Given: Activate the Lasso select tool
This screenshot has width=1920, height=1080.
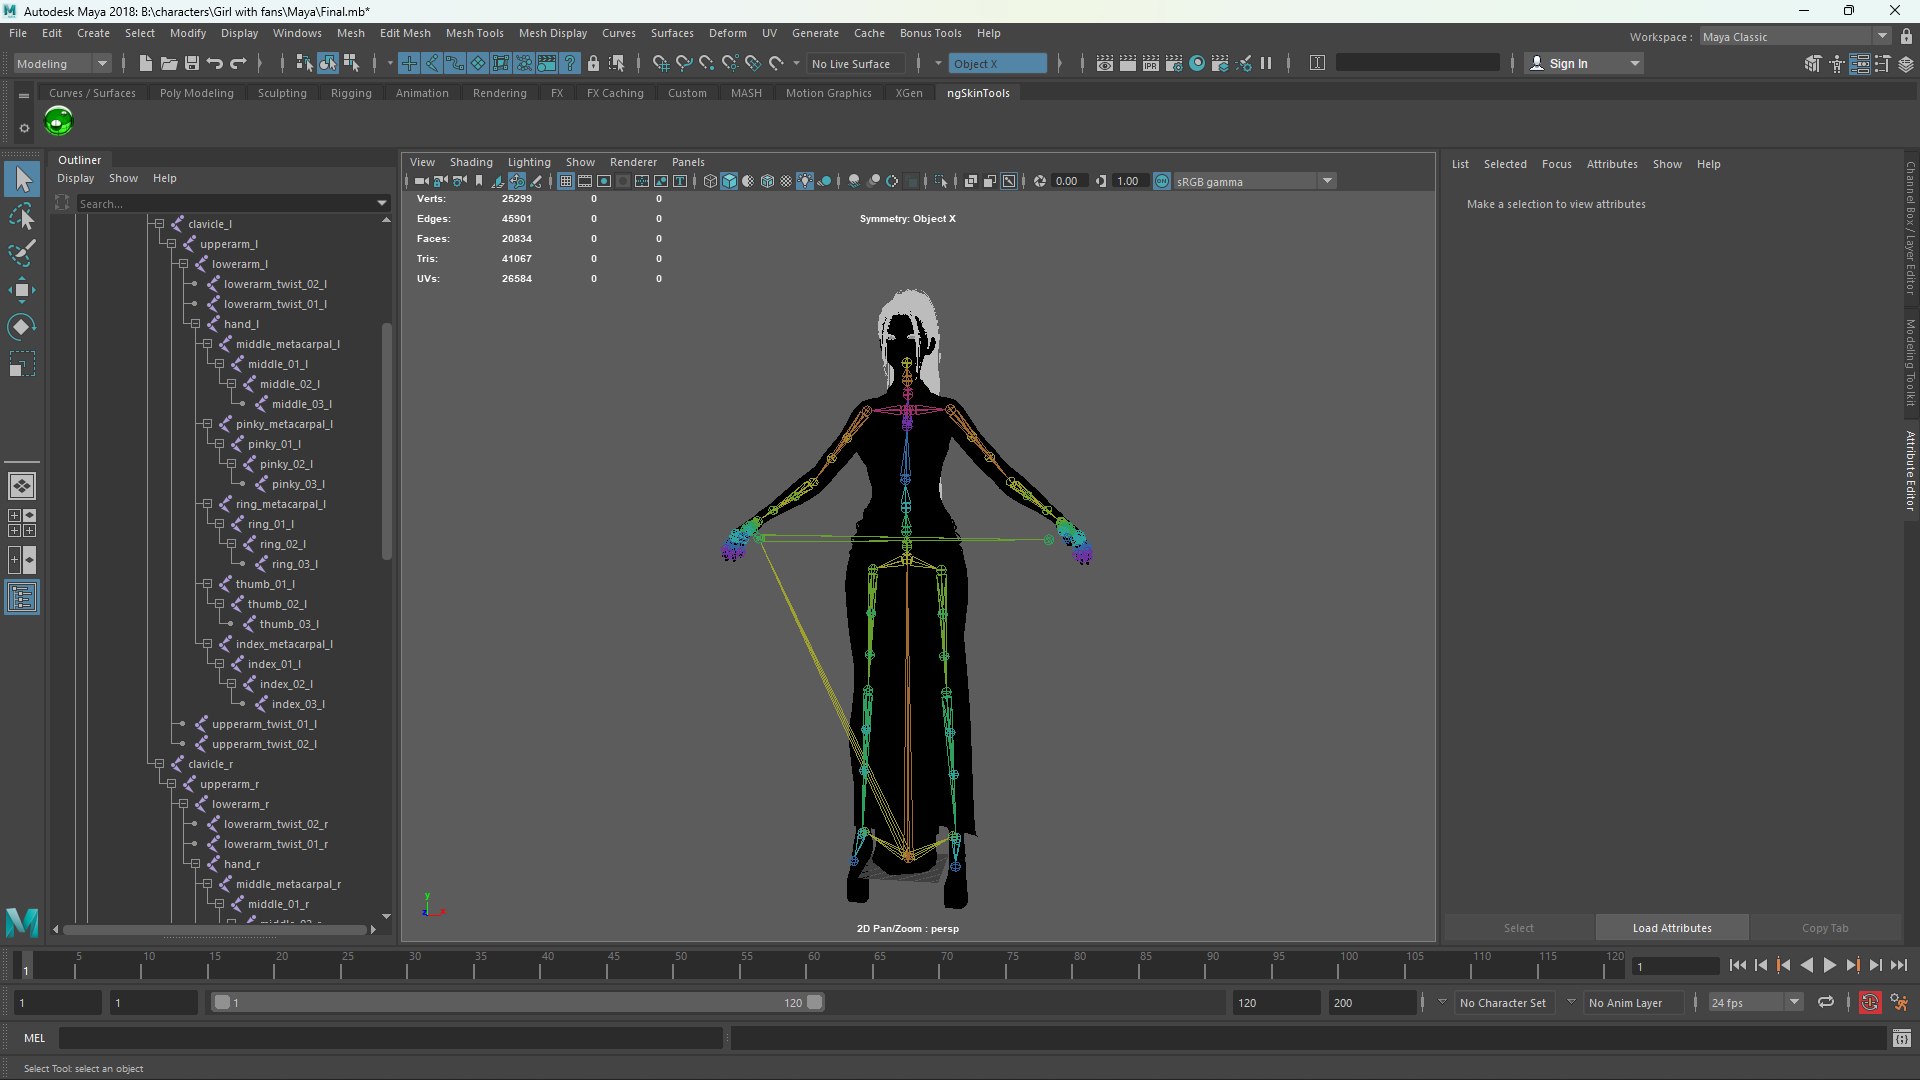Looking at the screenshot, I should [x=22, y=217].
